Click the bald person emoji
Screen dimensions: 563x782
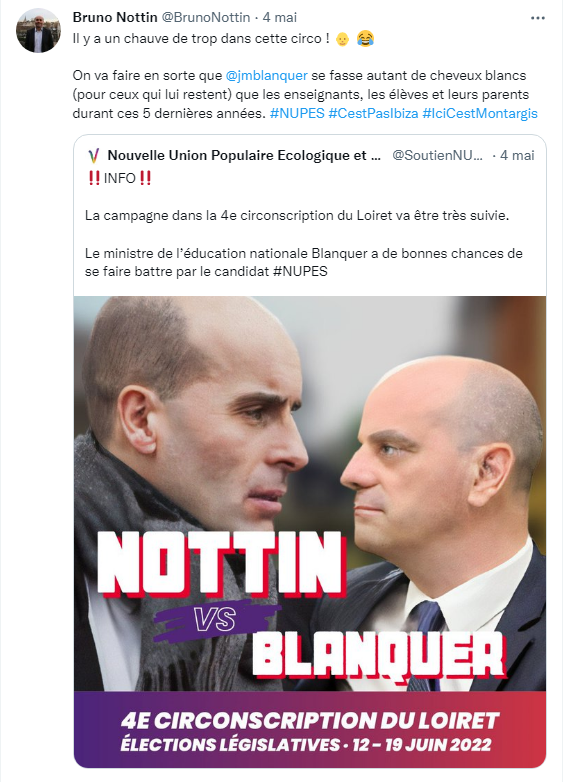pos(342,39)
